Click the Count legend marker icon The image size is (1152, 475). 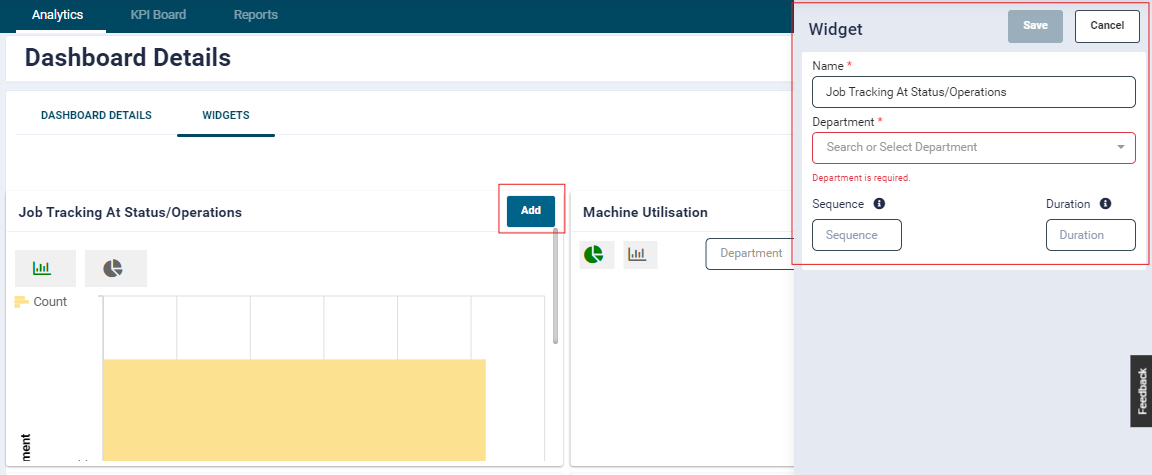coord(21,302)
